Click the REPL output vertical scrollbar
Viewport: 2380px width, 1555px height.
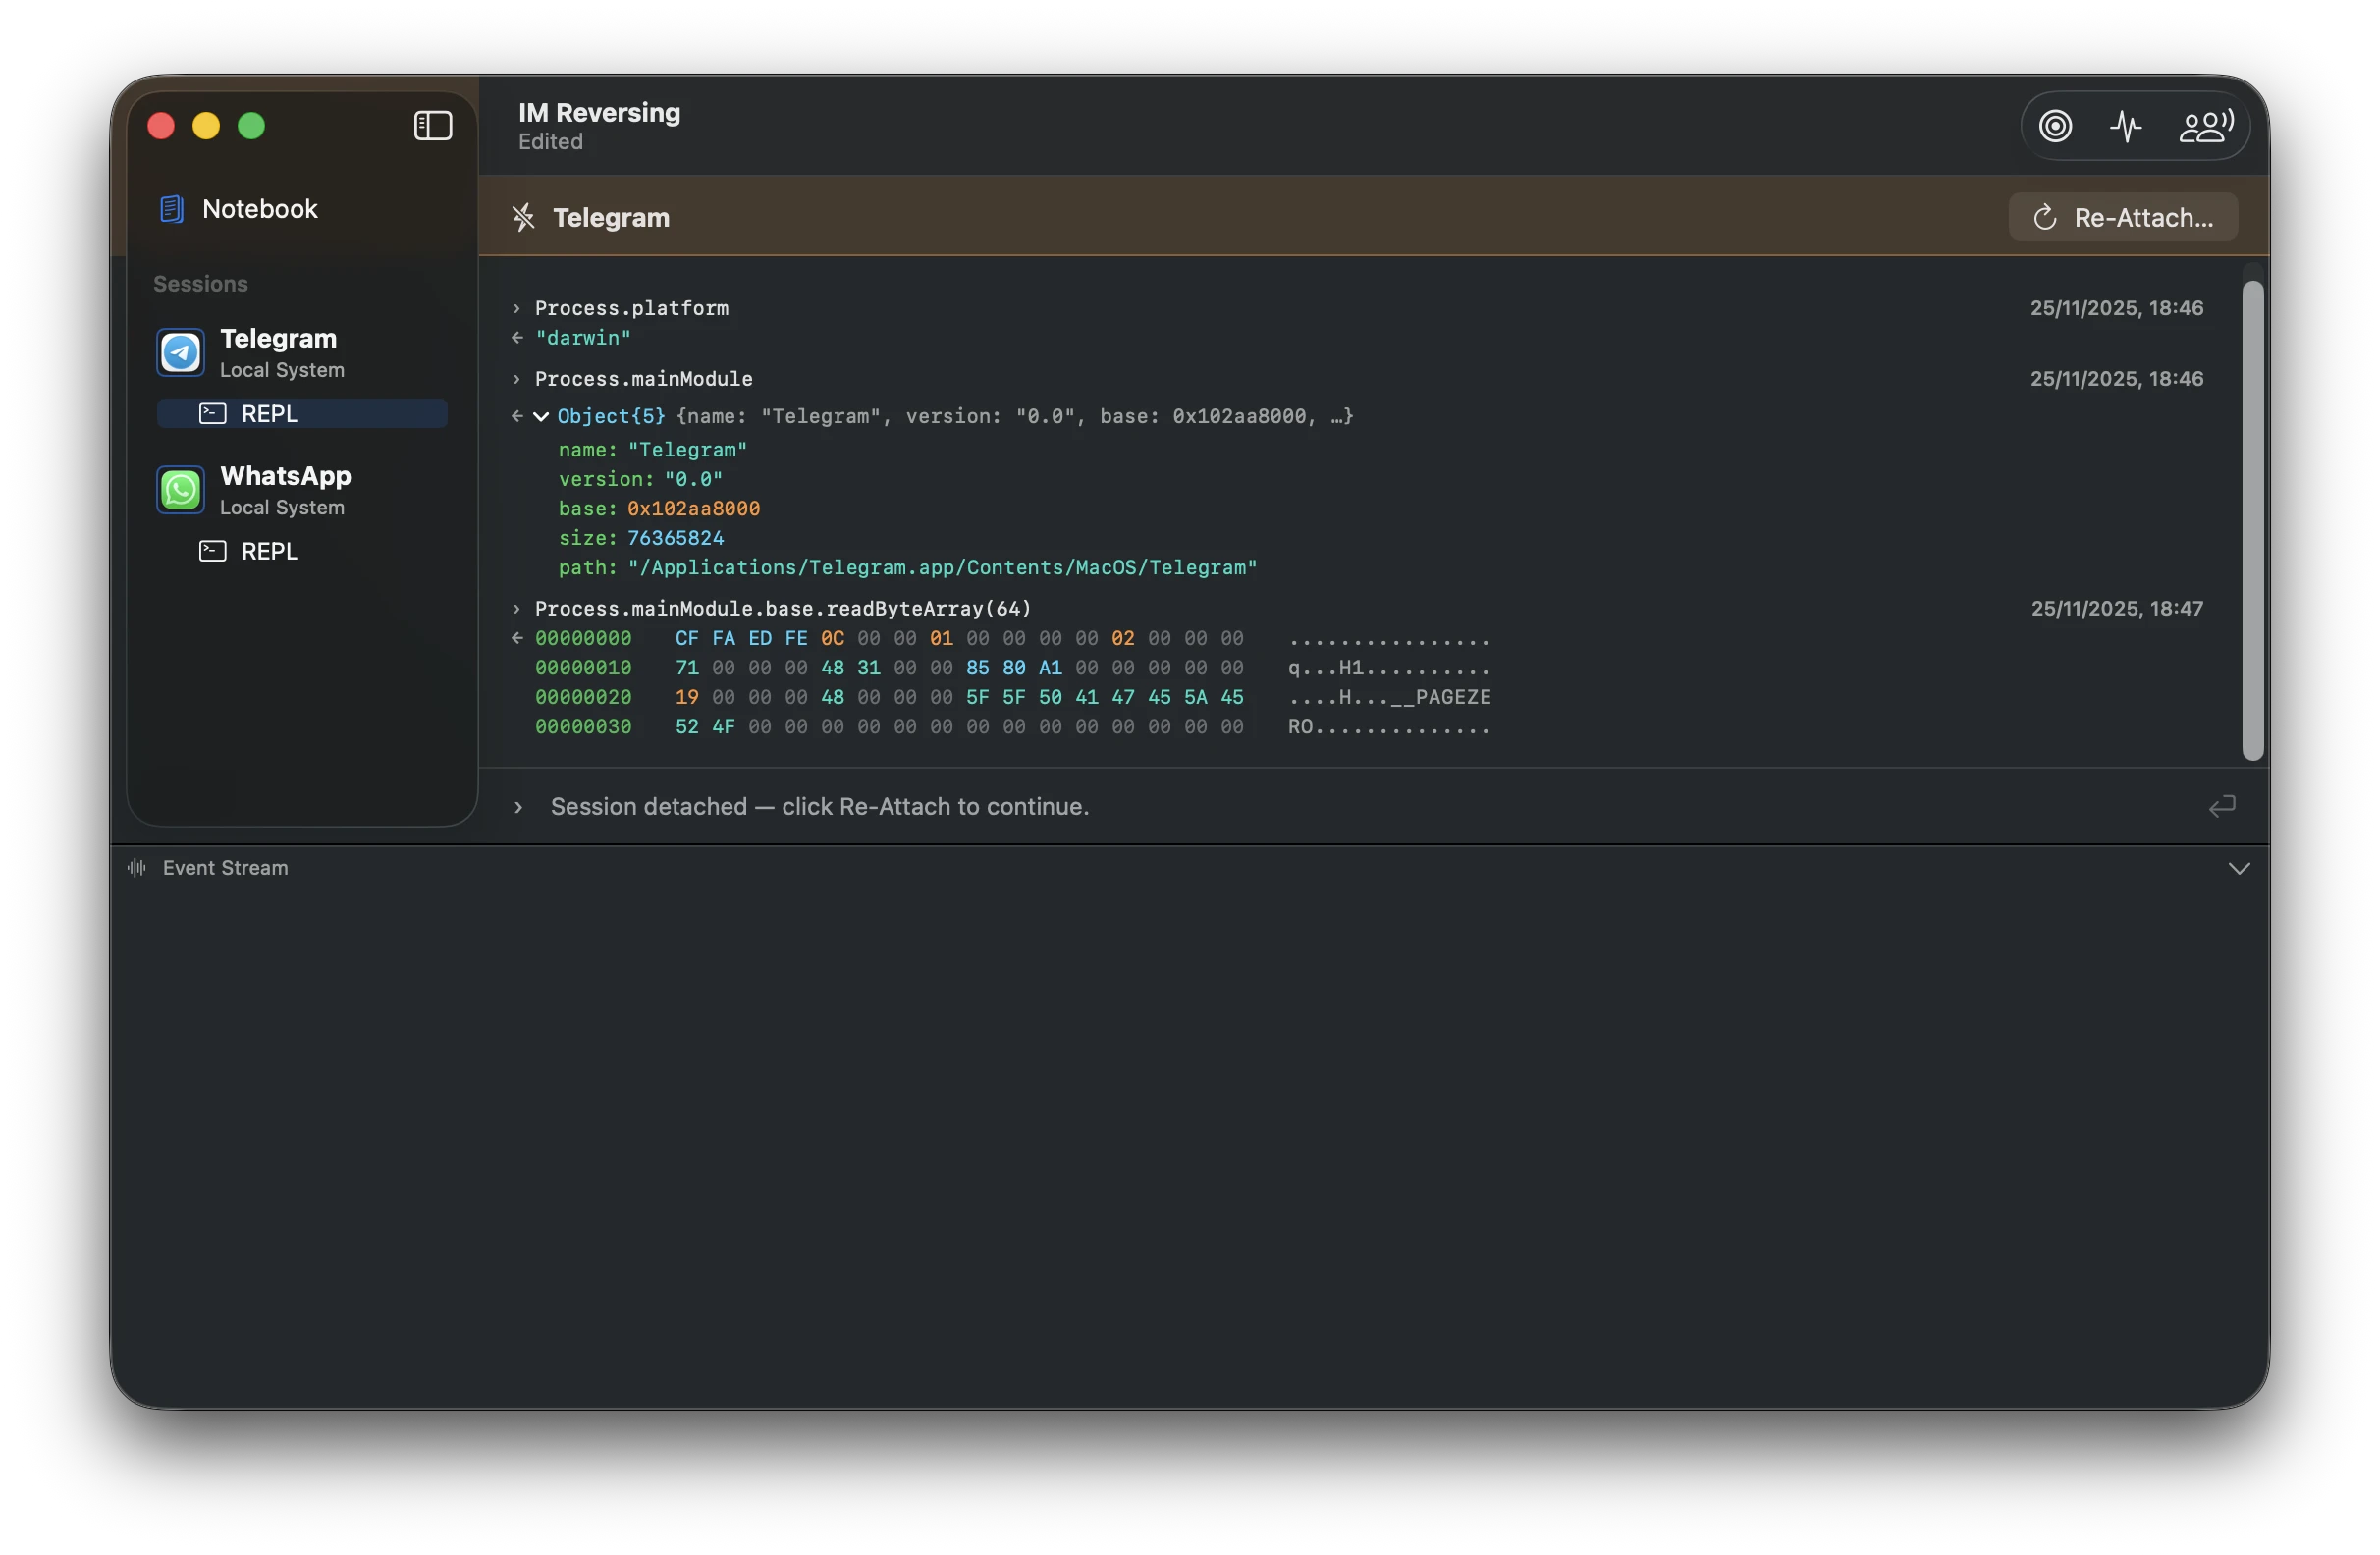2253,520
